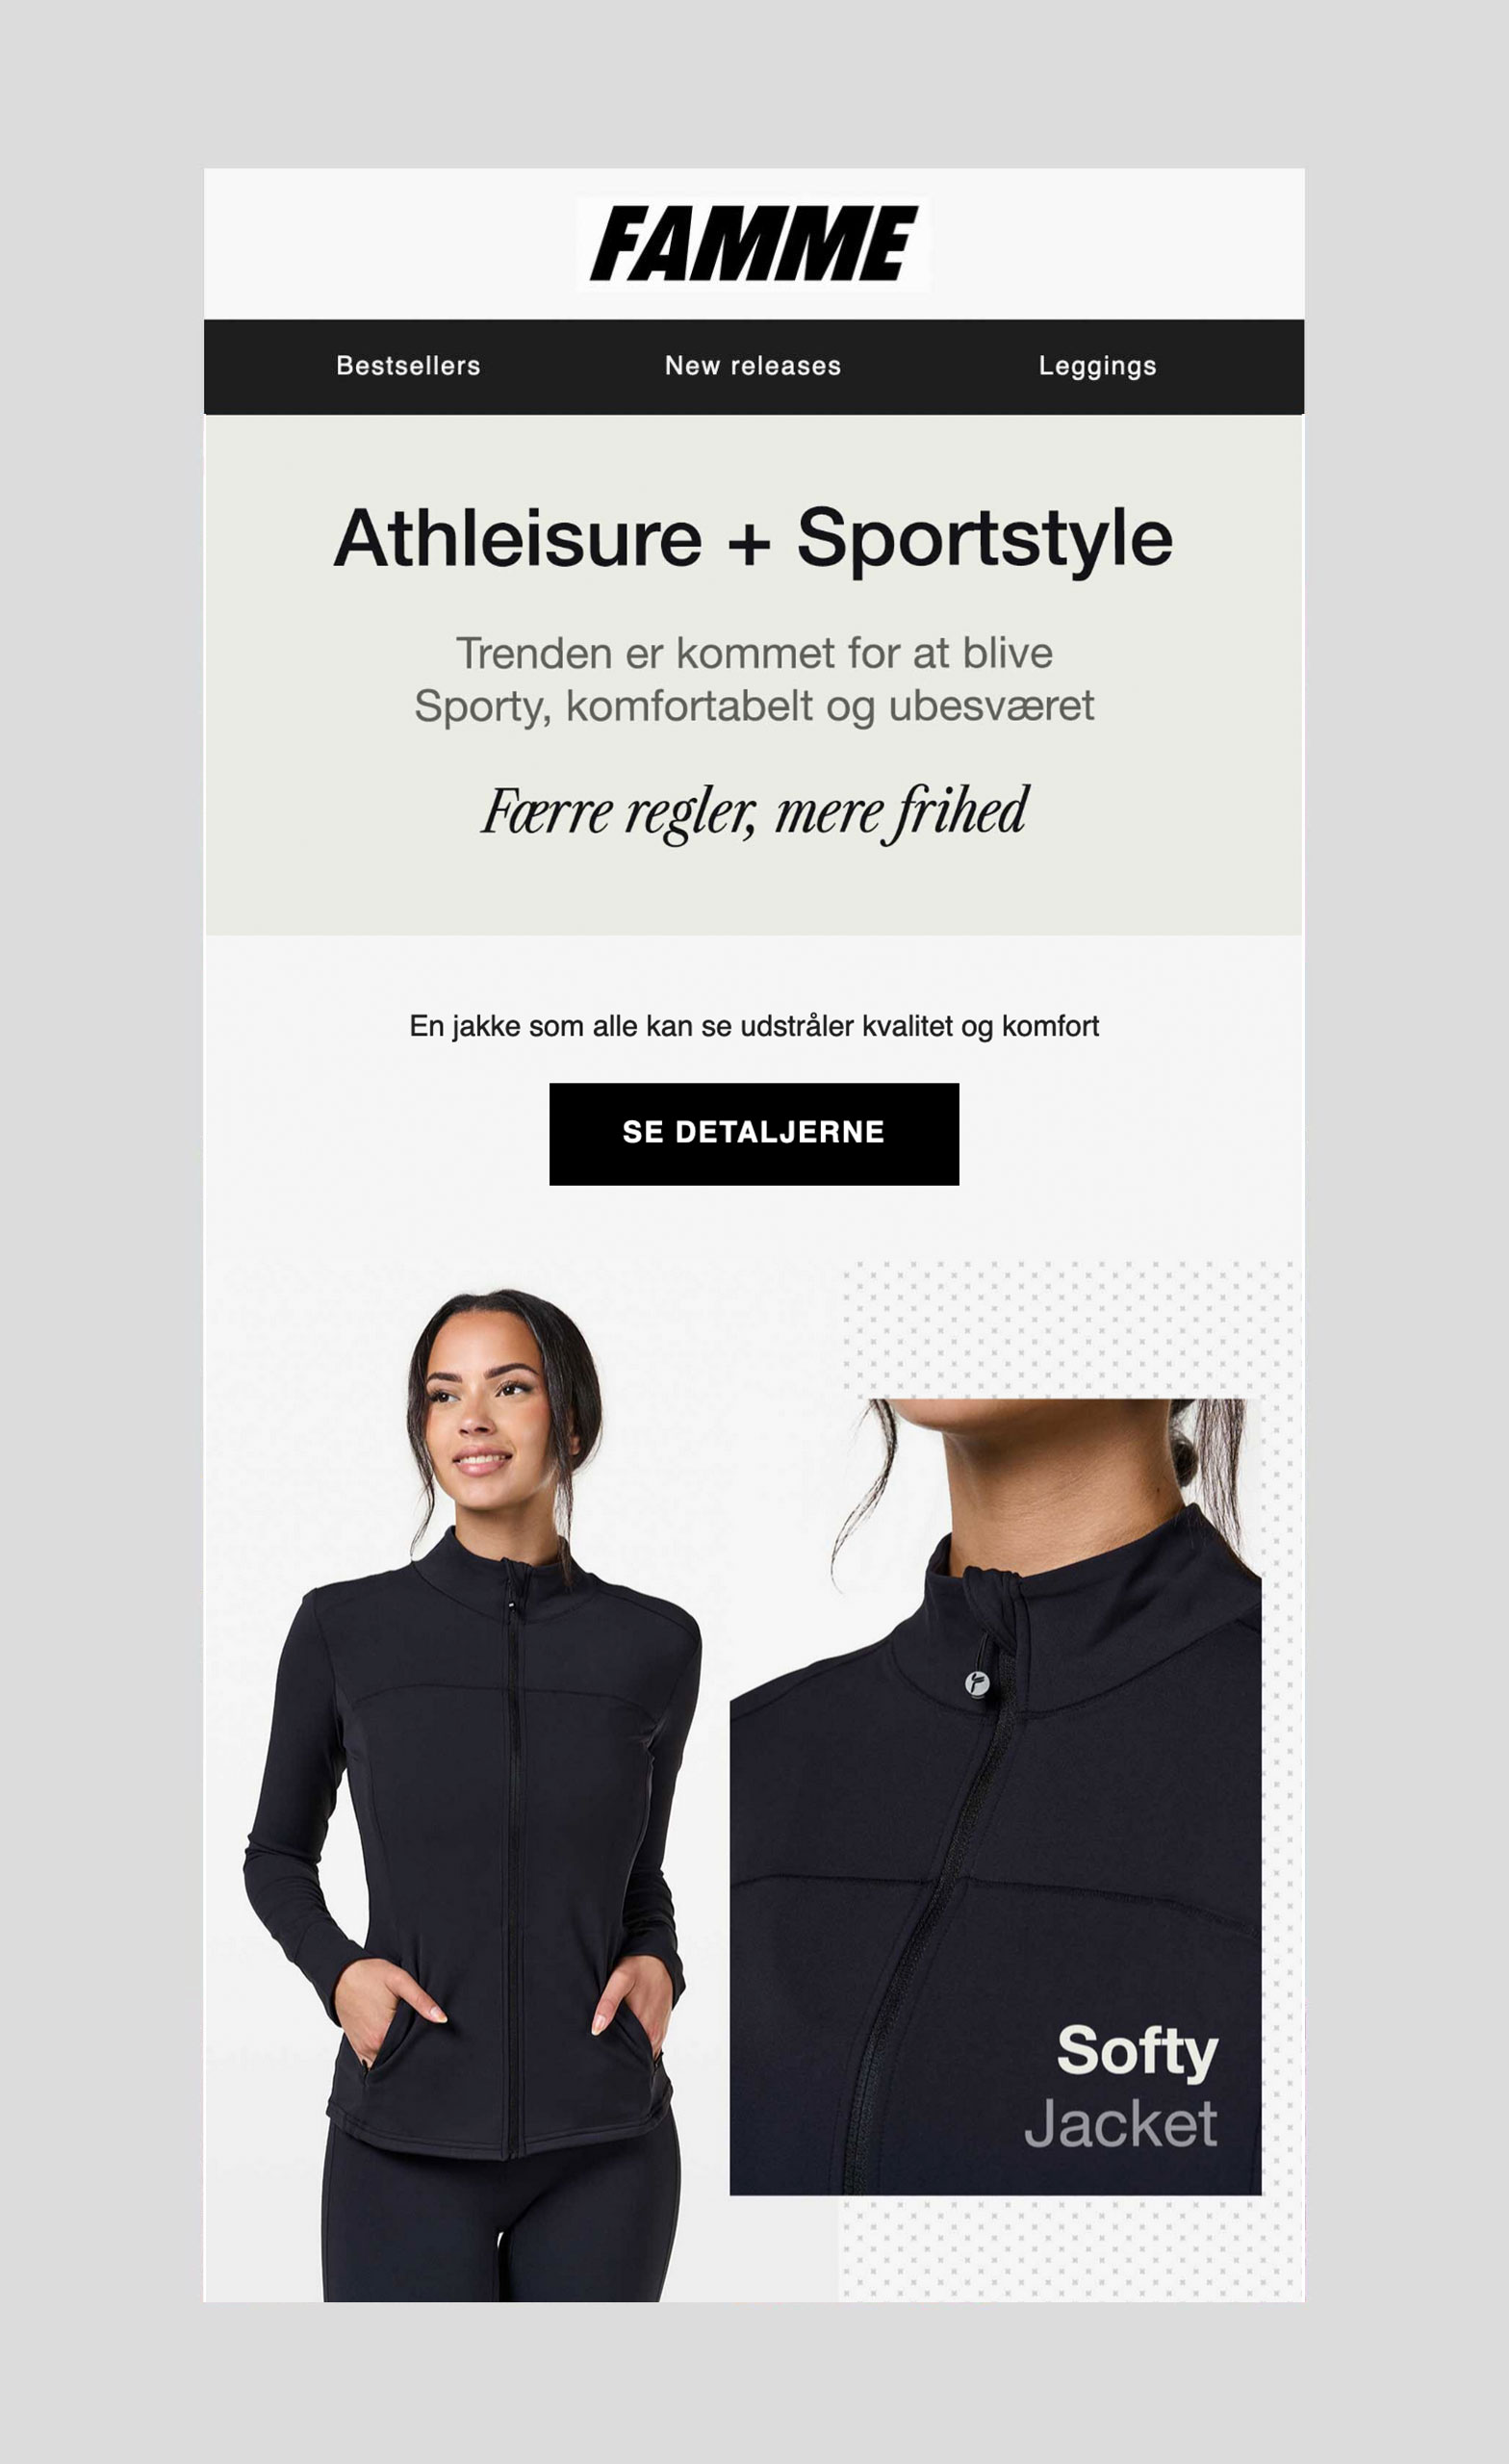
Task: Click the round logo zipper pull bead
Action: click(x=977, y=1682)
